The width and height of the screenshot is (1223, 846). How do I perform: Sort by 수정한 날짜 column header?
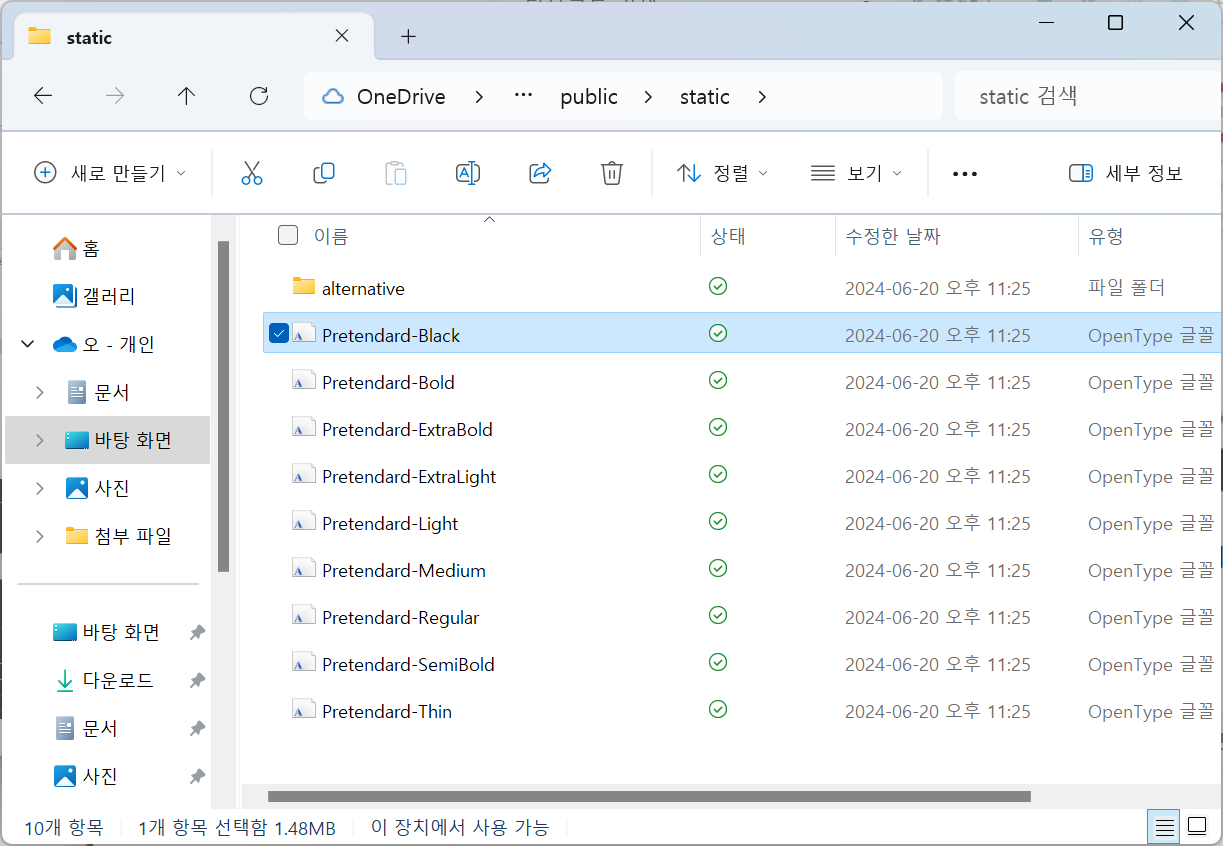pyautogui.click(x=893, y=237)
